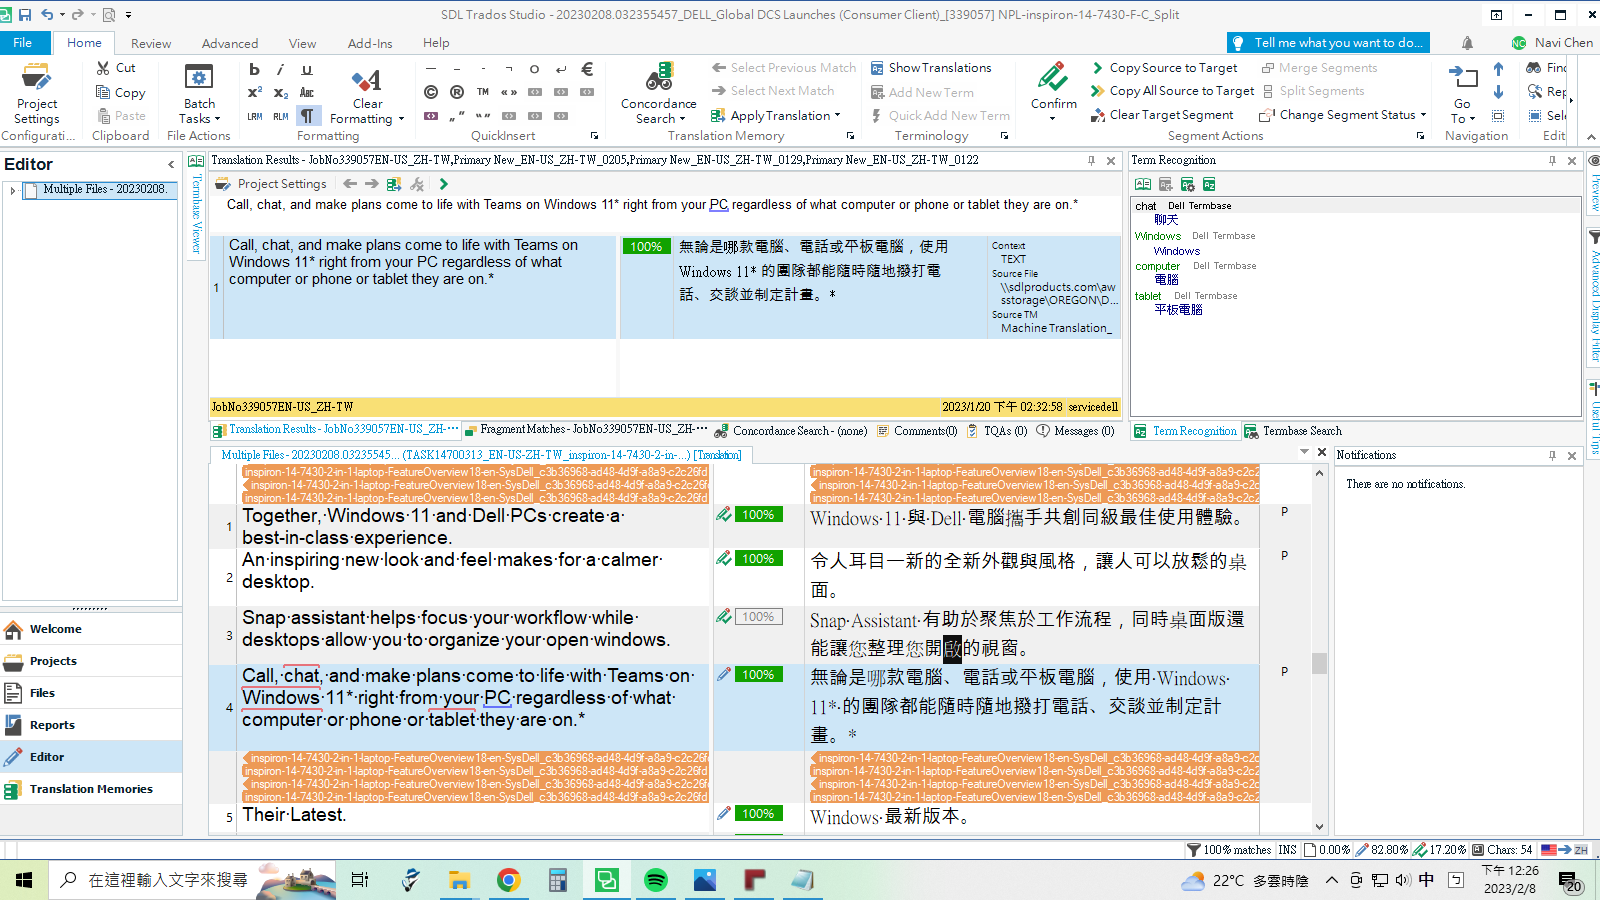The height and width of the screenshot is (900, 1600).
Task: Switch to Fragment Matches tab
Action: [586, 430]
